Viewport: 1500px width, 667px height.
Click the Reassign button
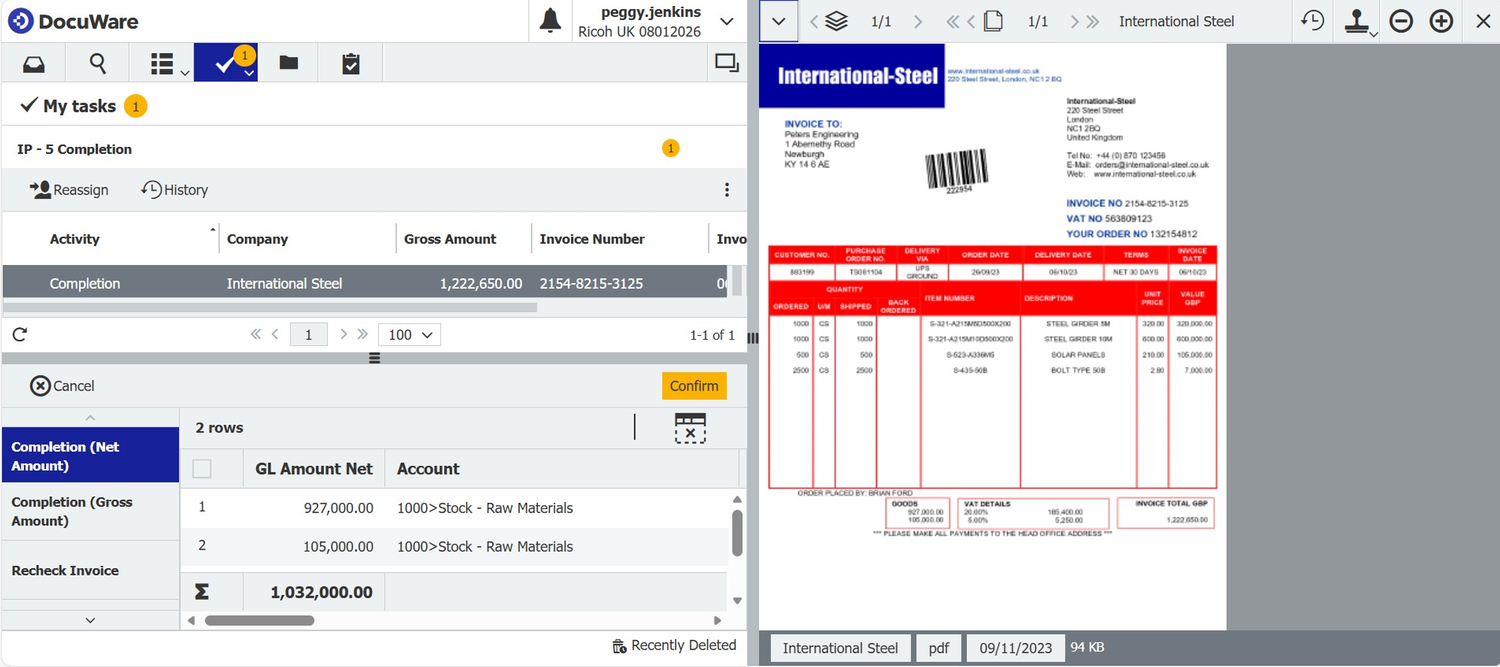click(x=69, y=190)
